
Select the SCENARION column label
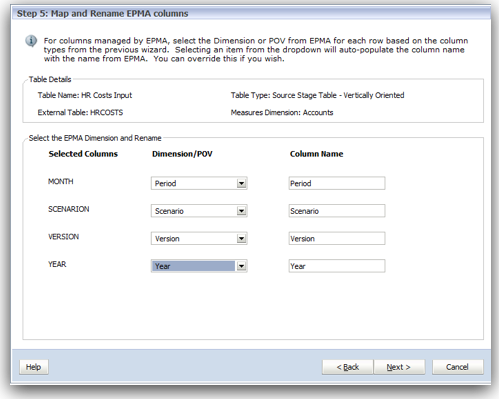(69, 209)
